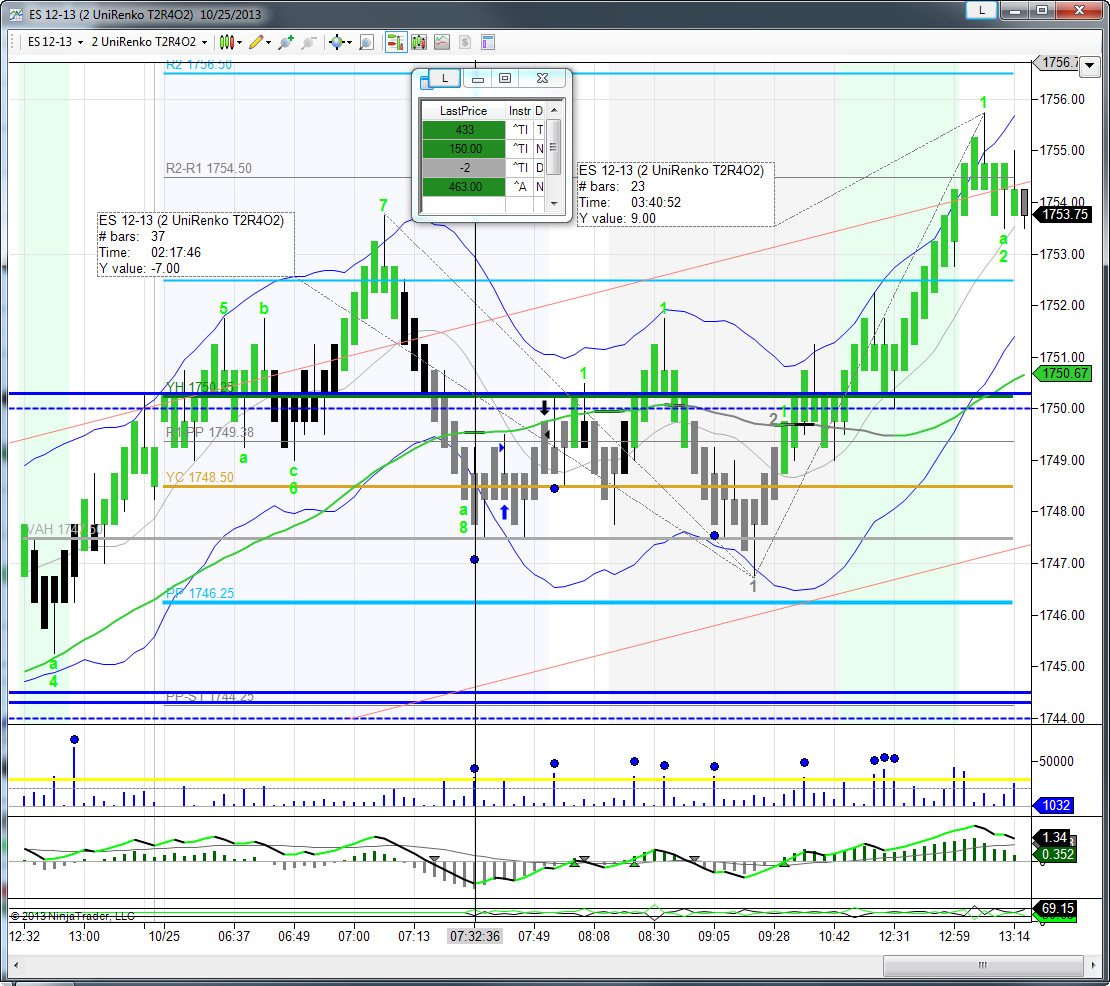Click the YC 1748.50 level label
Viewport: 1110px width, 986px height.
(200, 478)
